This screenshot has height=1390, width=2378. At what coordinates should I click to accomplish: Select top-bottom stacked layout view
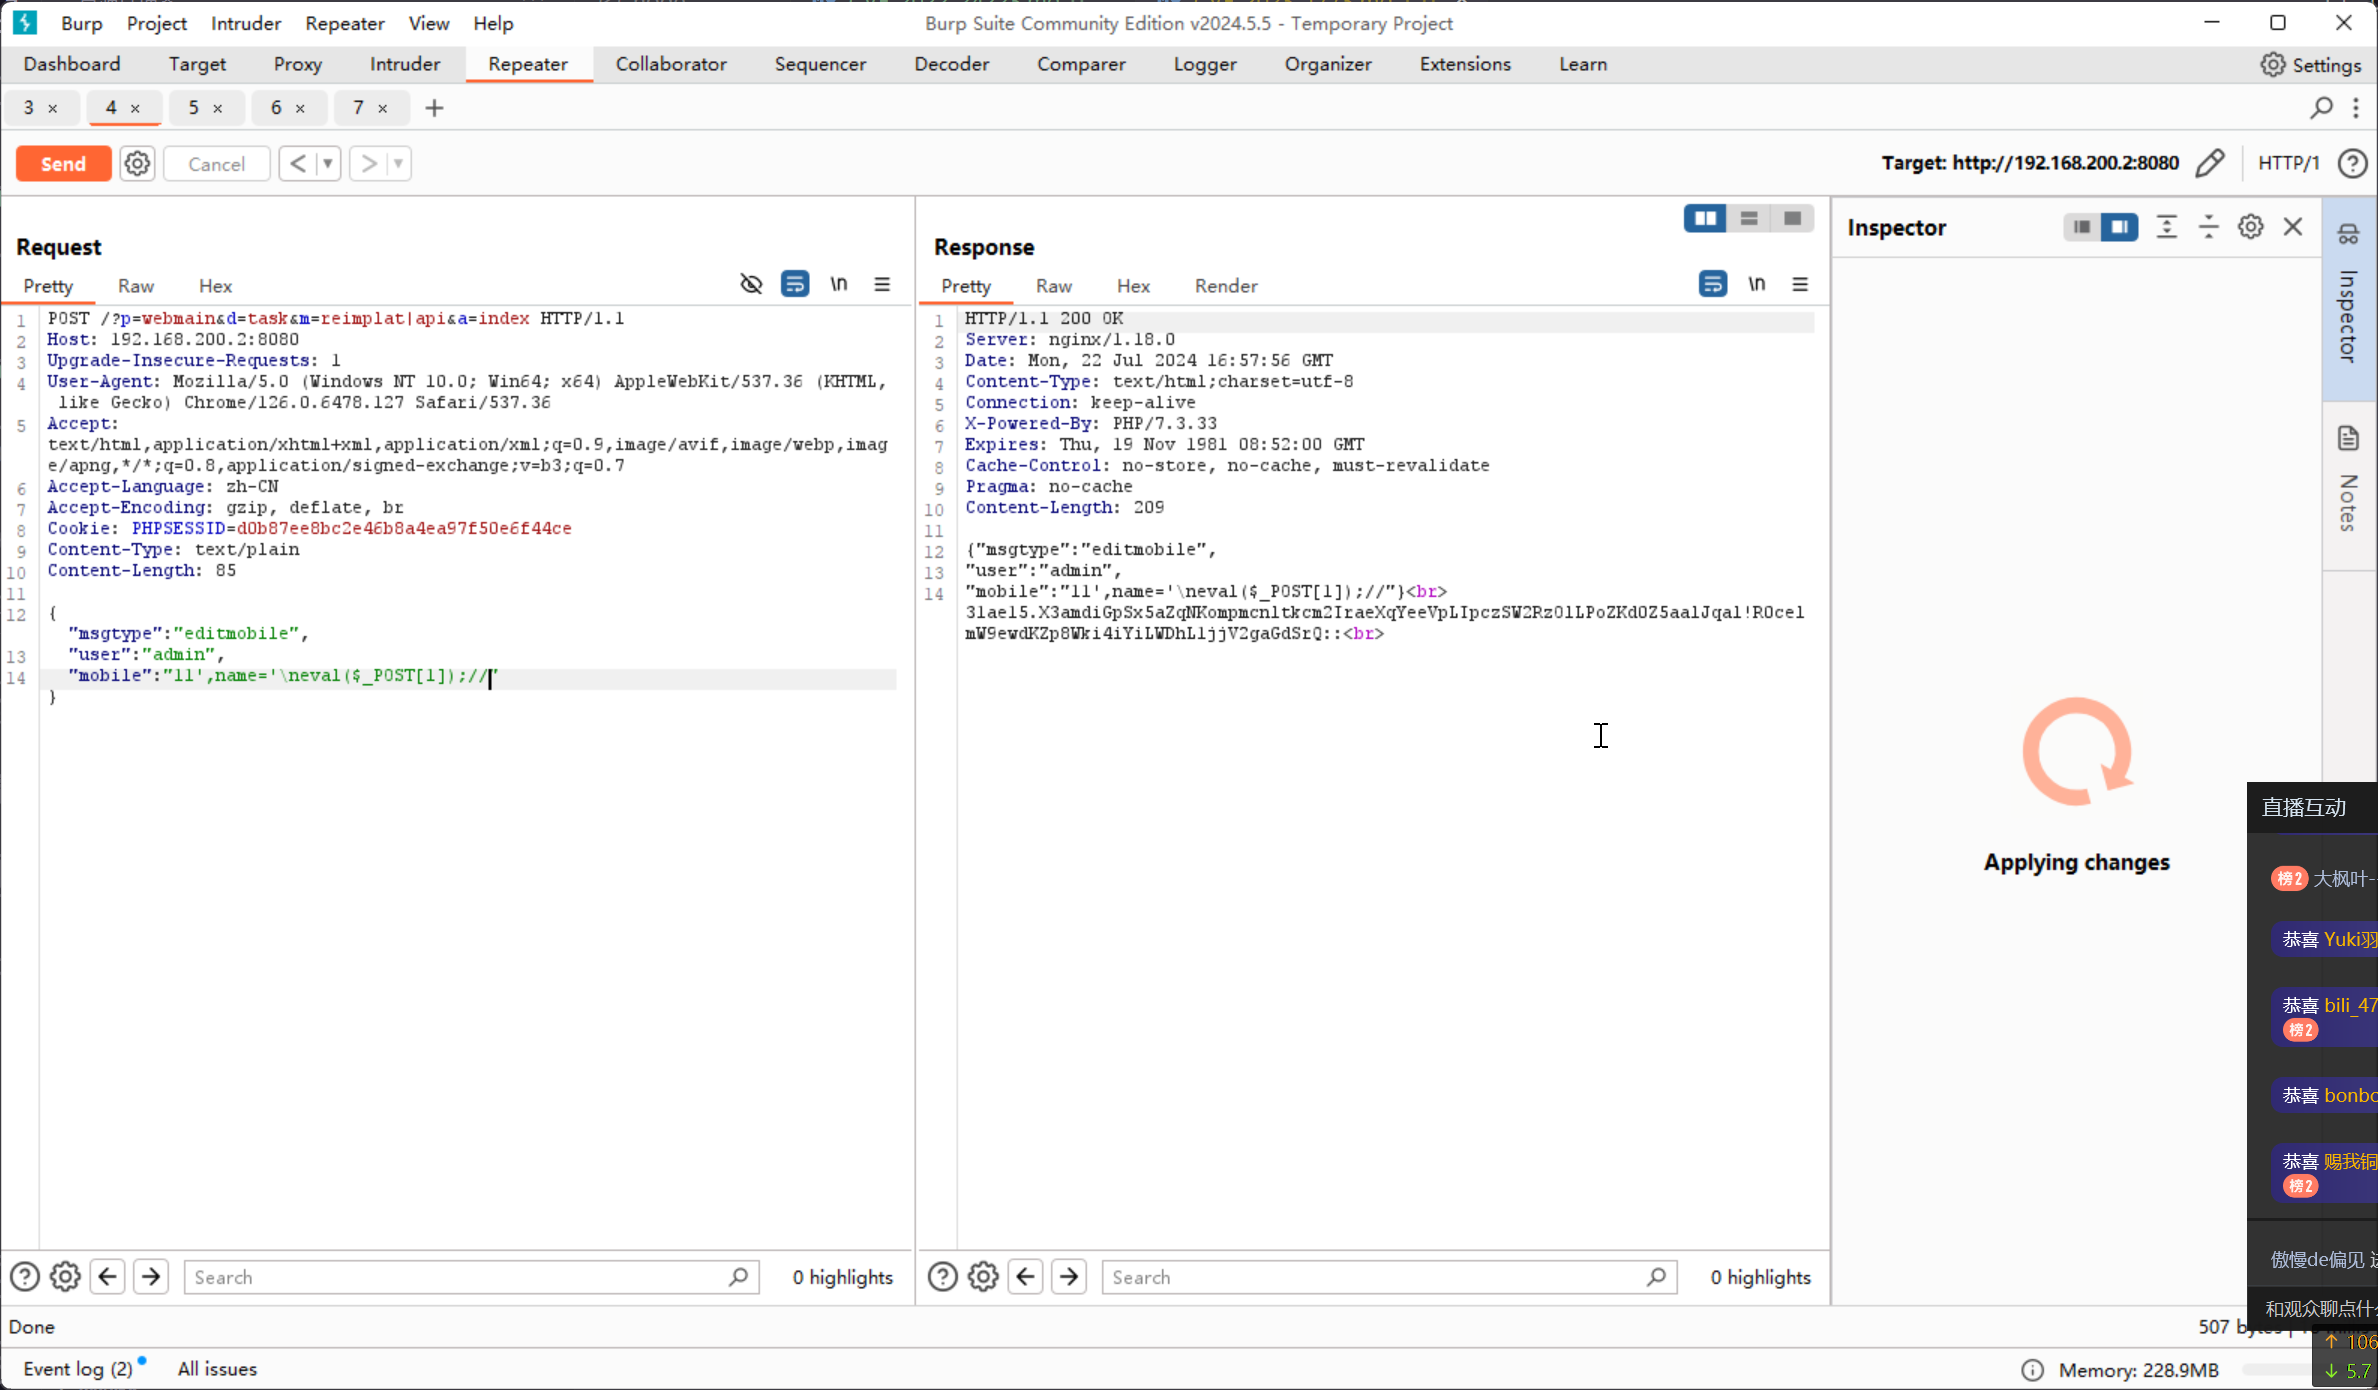(1748, 218)
